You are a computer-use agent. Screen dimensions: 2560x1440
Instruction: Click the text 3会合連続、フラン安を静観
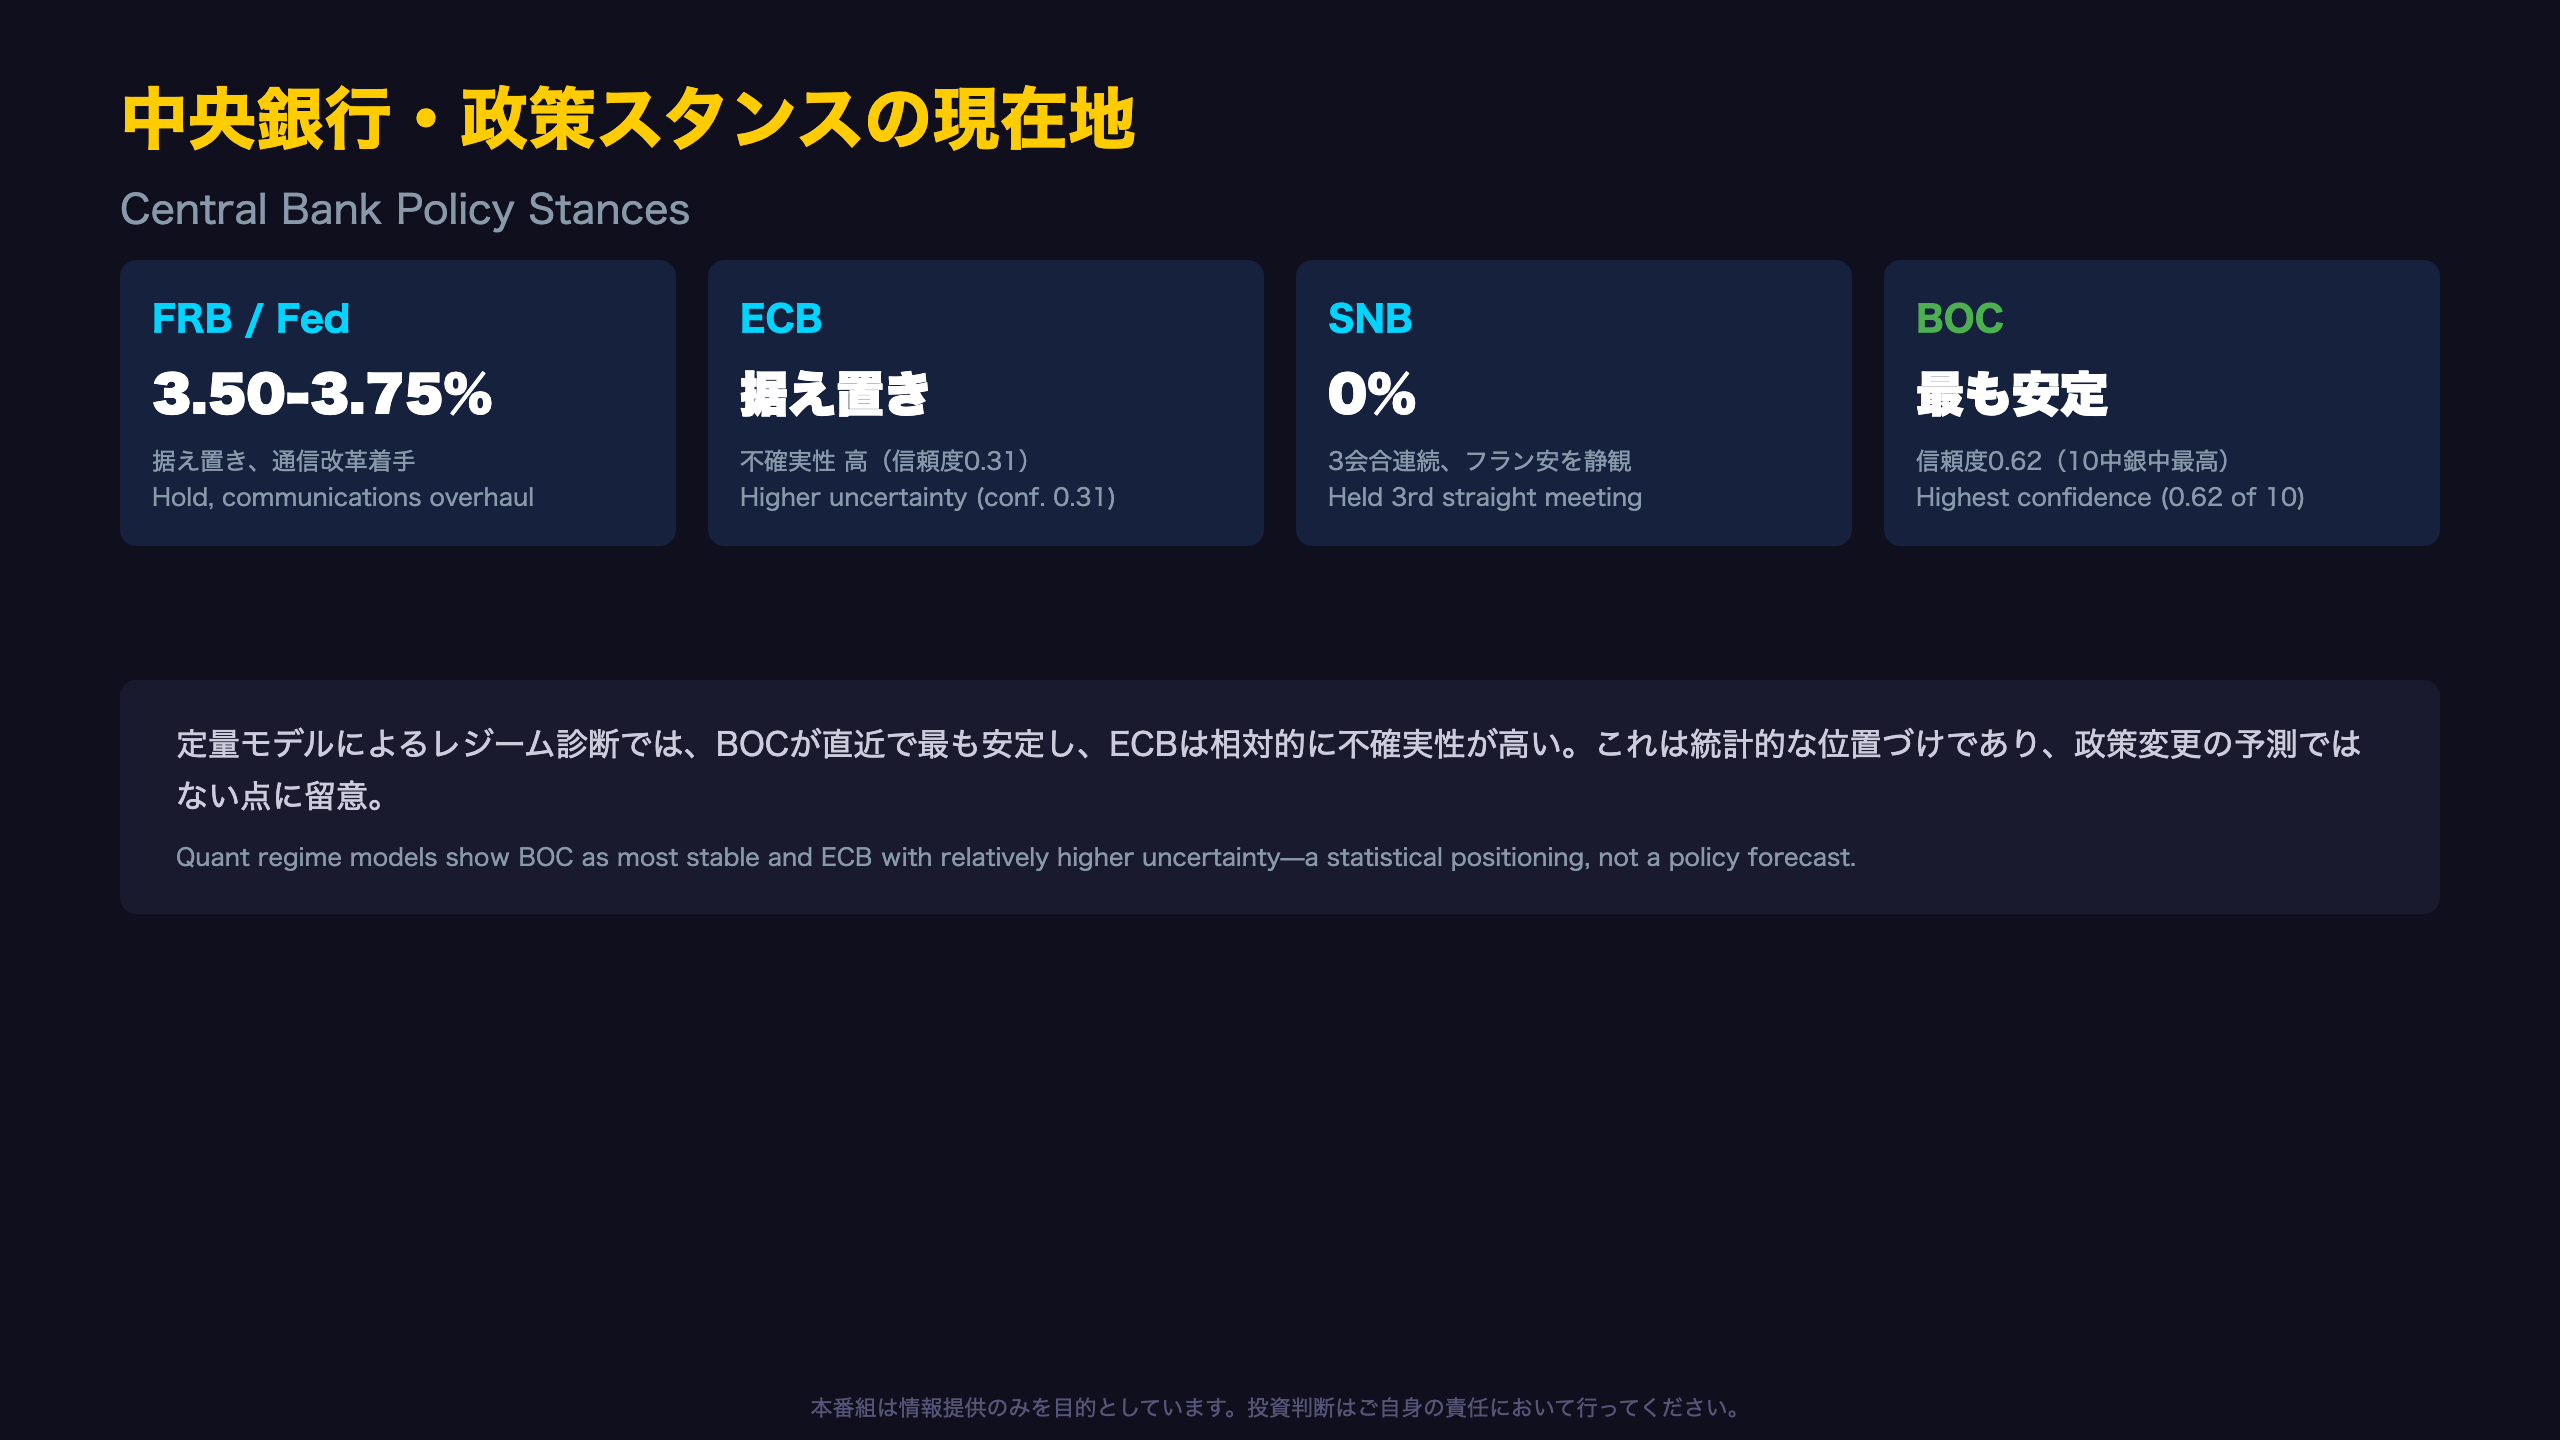1480,461
